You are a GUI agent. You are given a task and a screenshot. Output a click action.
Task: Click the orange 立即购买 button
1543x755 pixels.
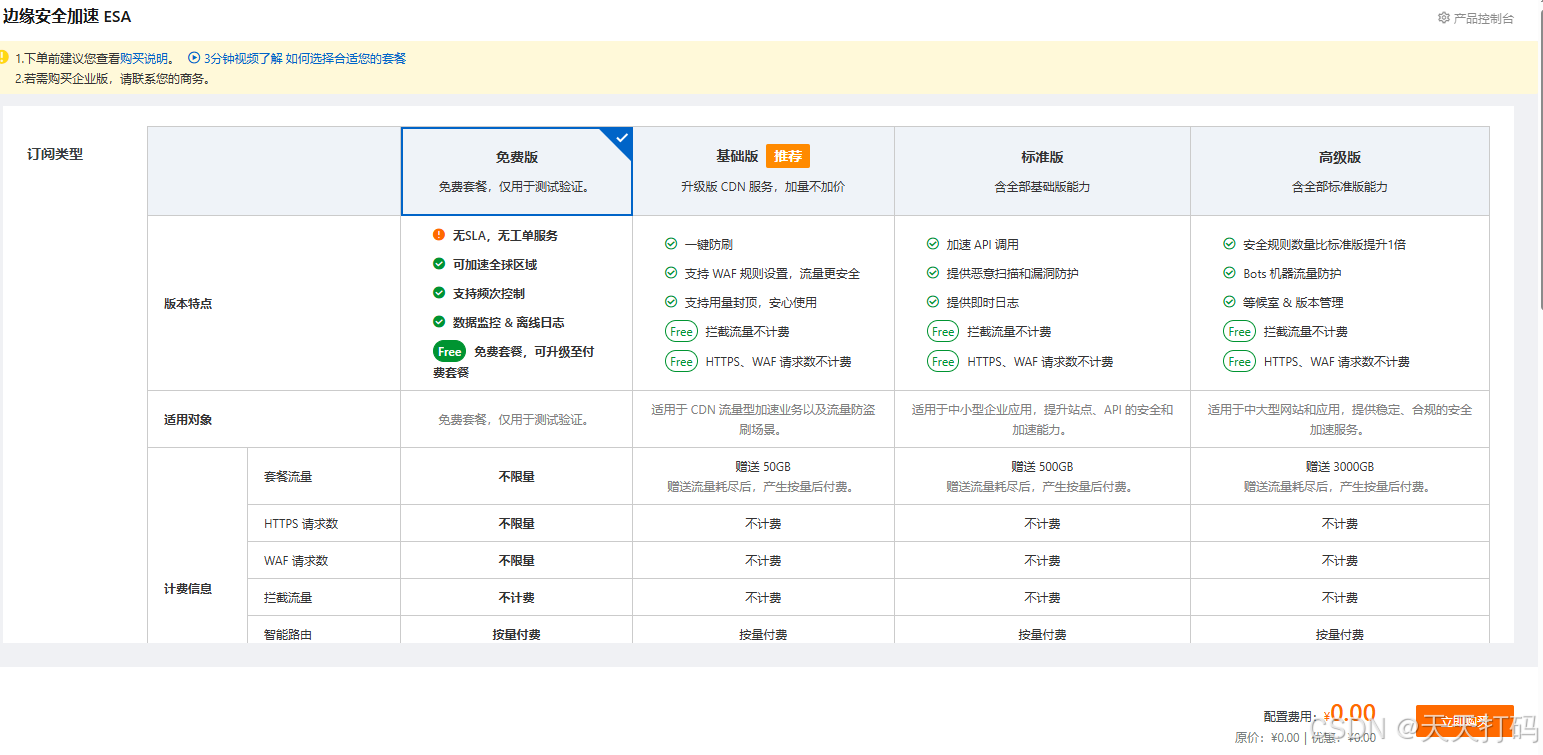pos(1464,721)
